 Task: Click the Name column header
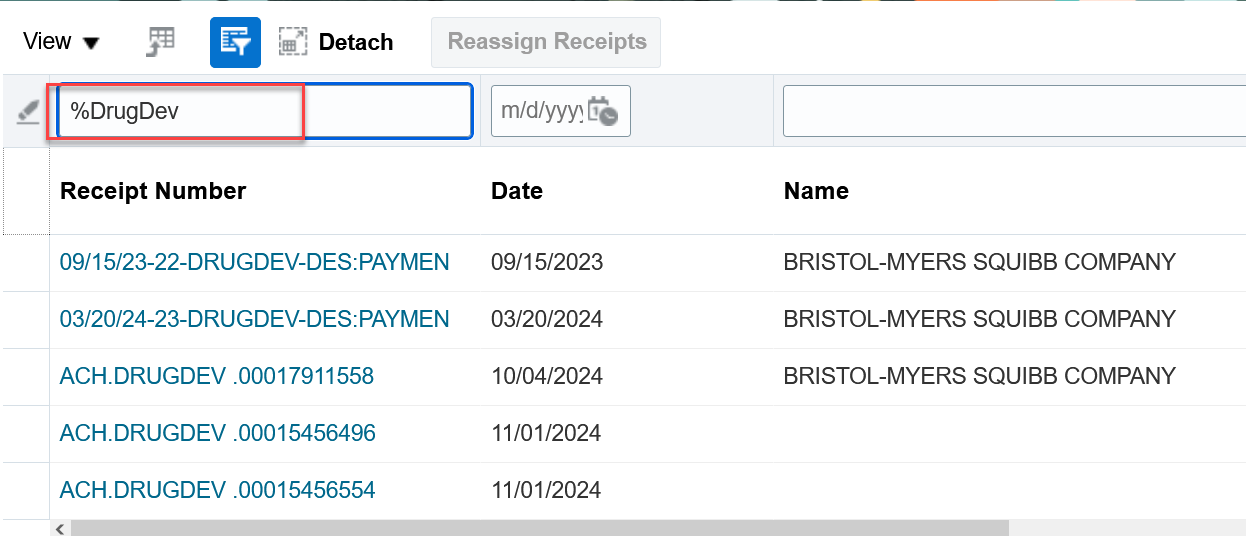[x=816, y=191]
